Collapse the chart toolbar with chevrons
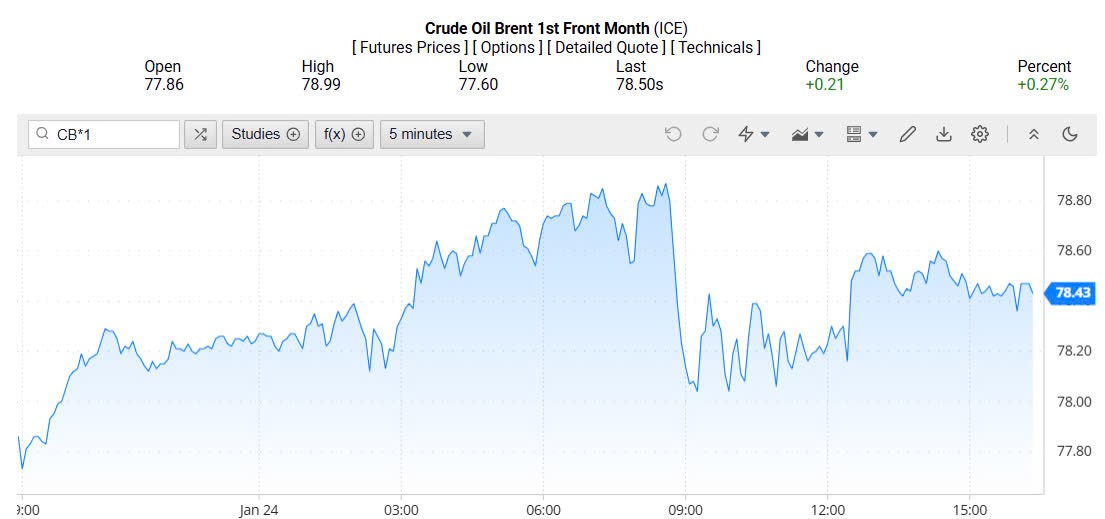 [x=1034, y=134]
